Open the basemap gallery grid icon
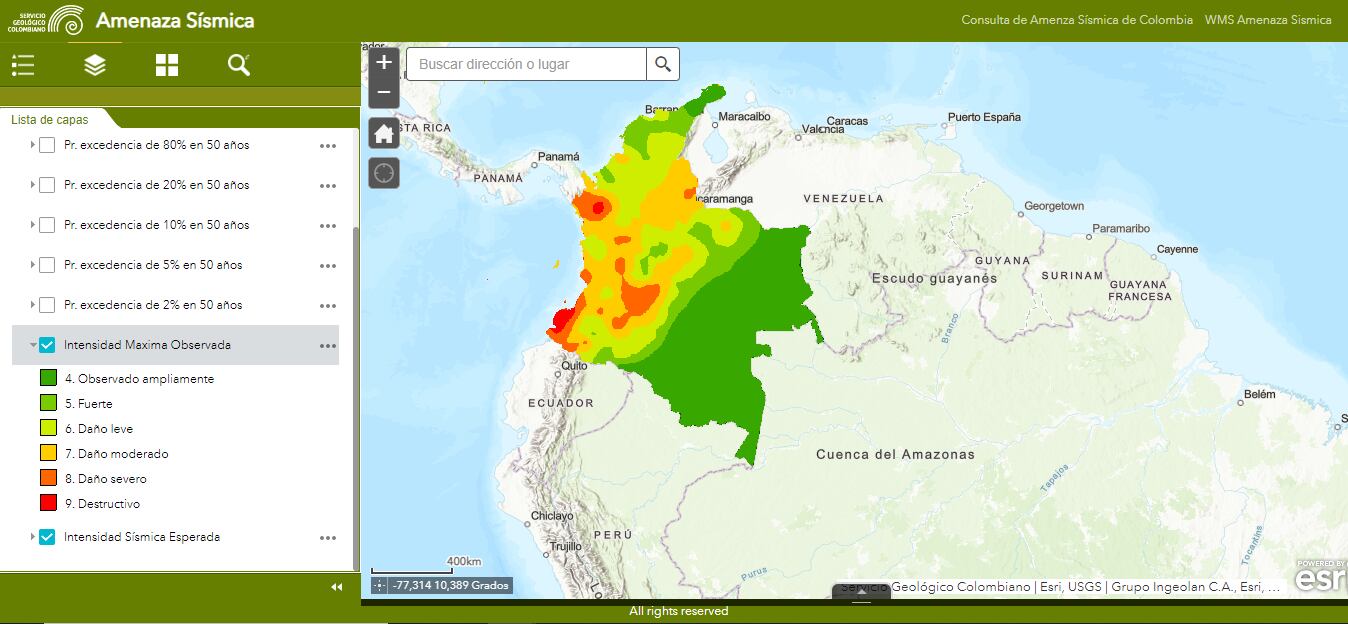The image size is (1348, 624). pyautogui.click(x=167, y=64)
